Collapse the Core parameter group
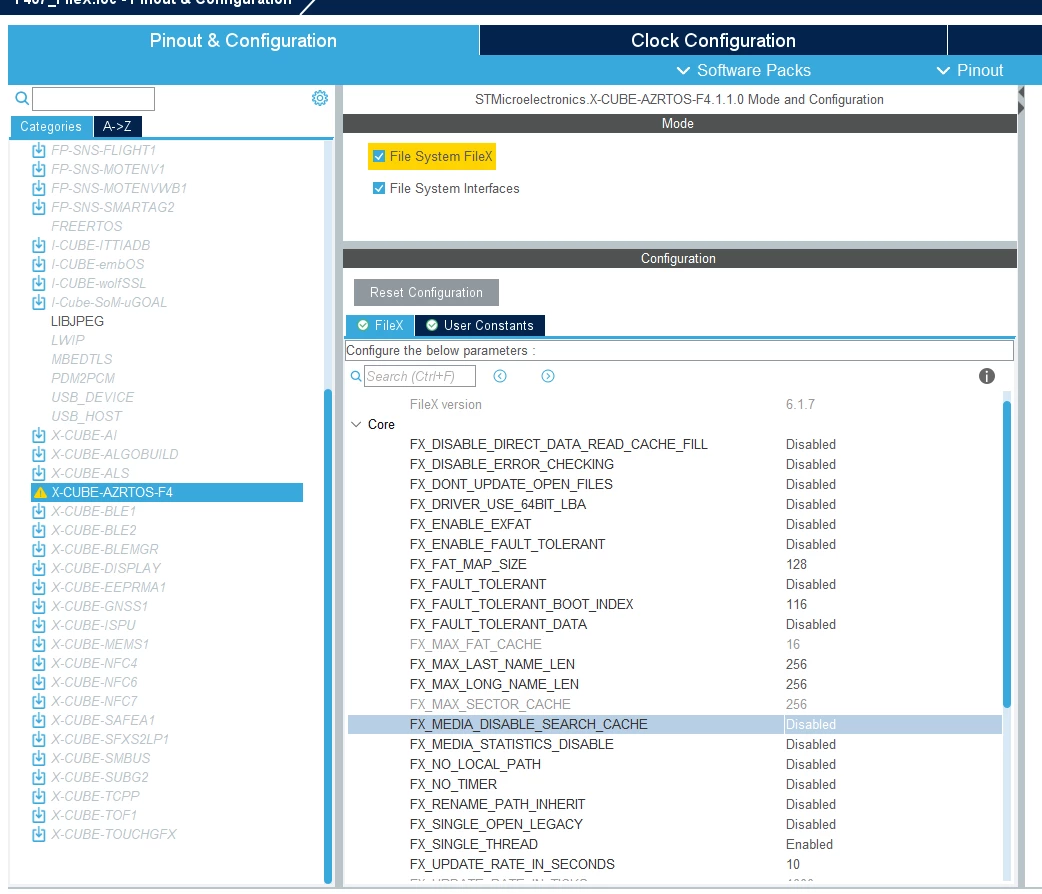The width and height of the screenshot is (1042, 894). (356, 424)
